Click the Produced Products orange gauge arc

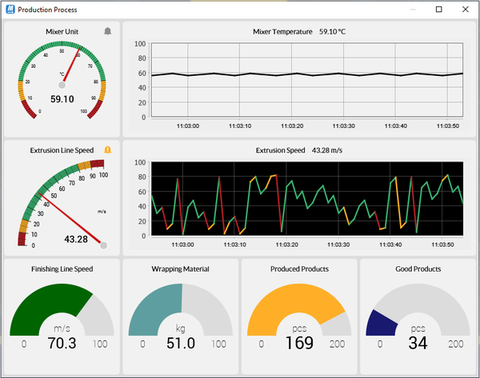coord(293,303)
